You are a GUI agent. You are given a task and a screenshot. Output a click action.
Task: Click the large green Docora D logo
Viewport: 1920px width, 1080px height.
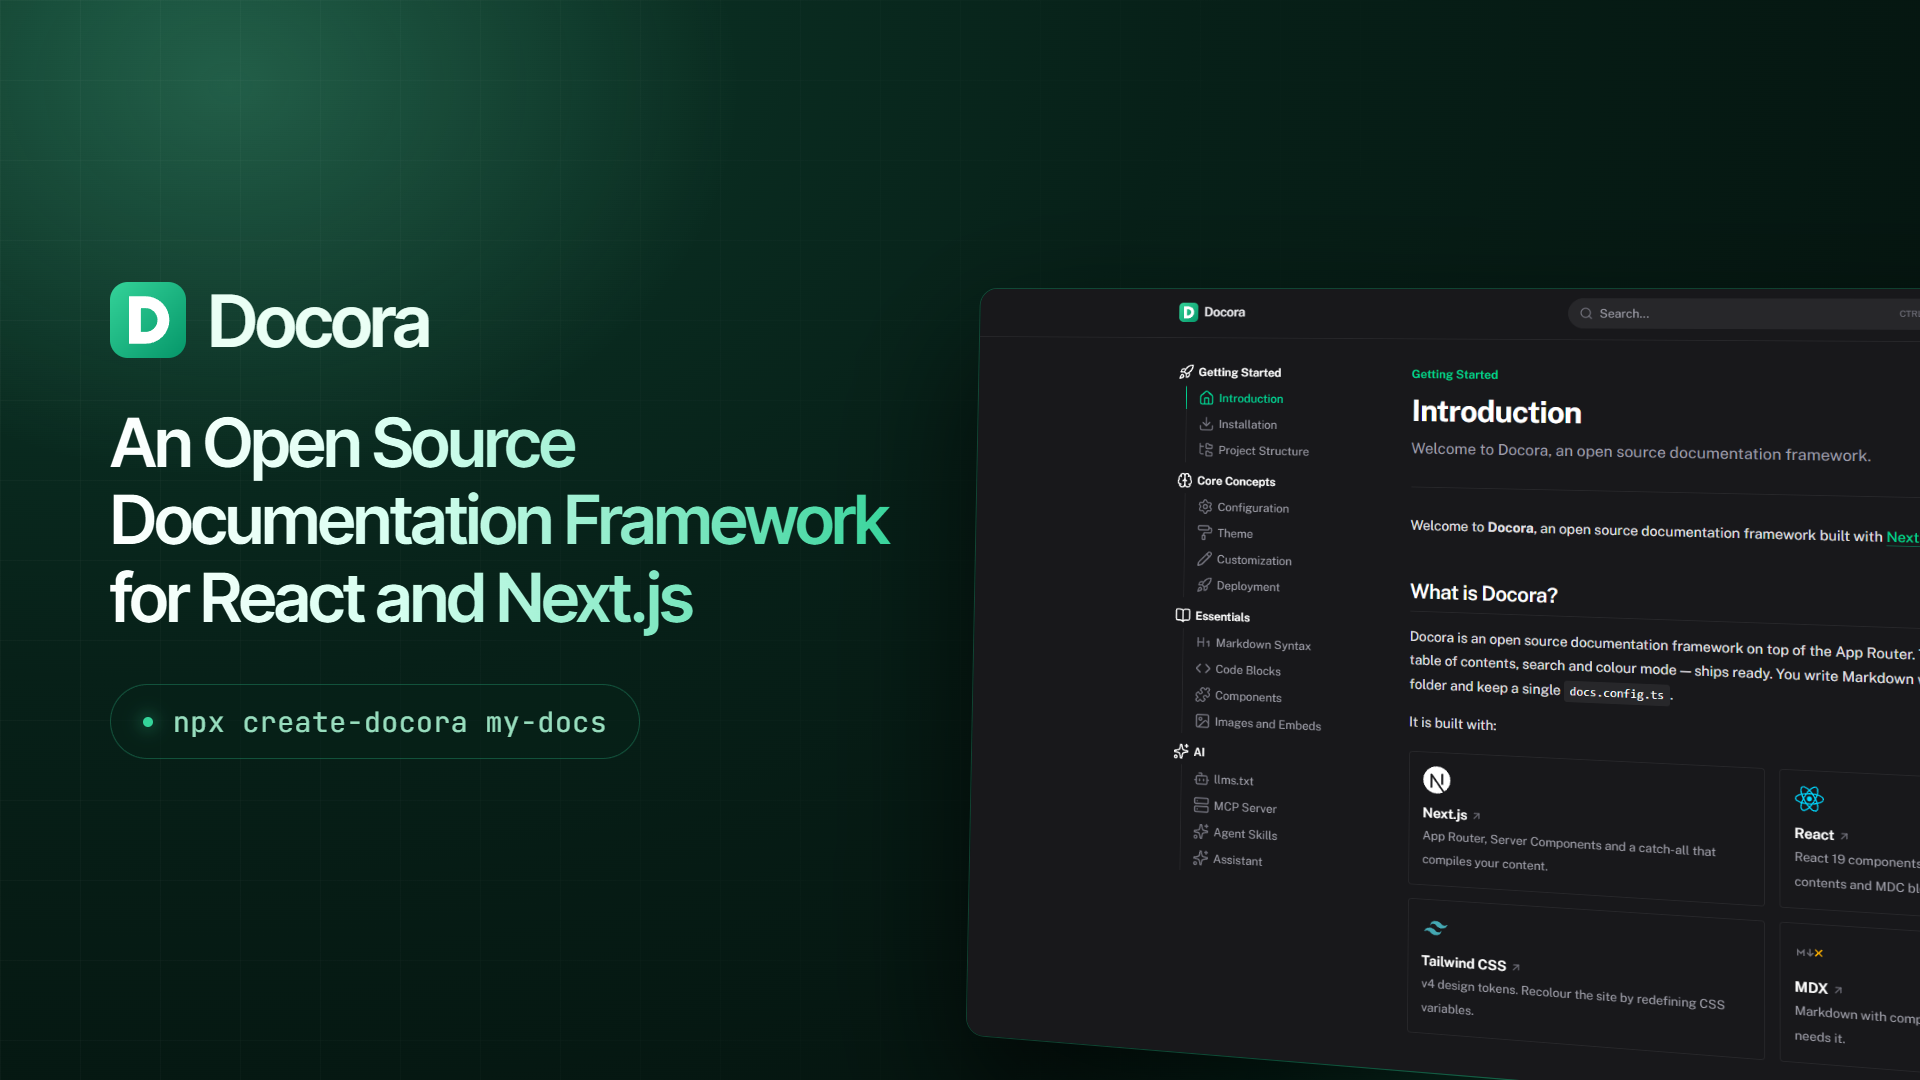click(148, 320)
